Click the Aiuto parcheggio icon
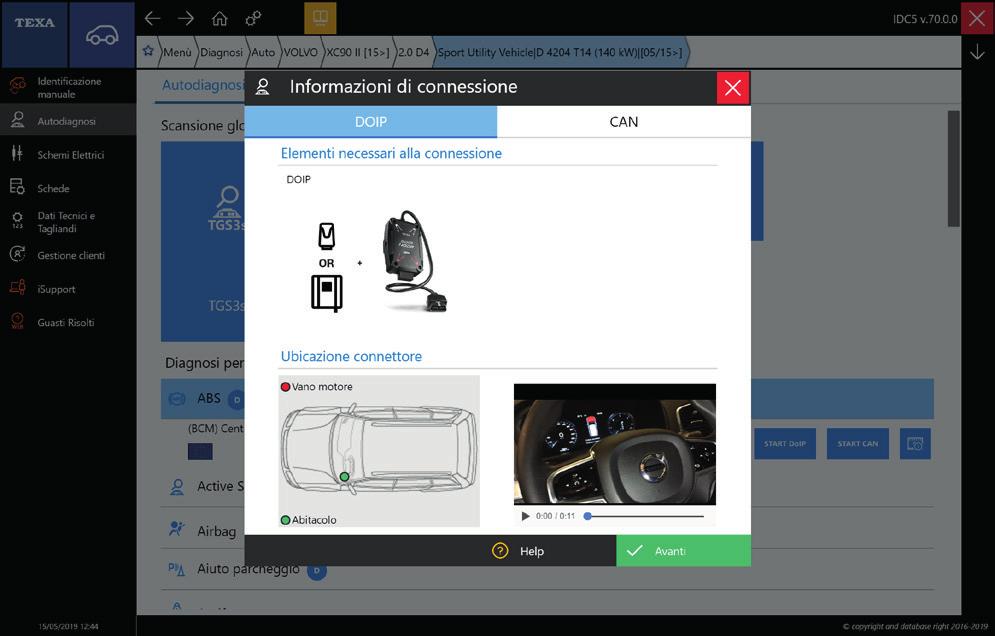 point(176,569)
